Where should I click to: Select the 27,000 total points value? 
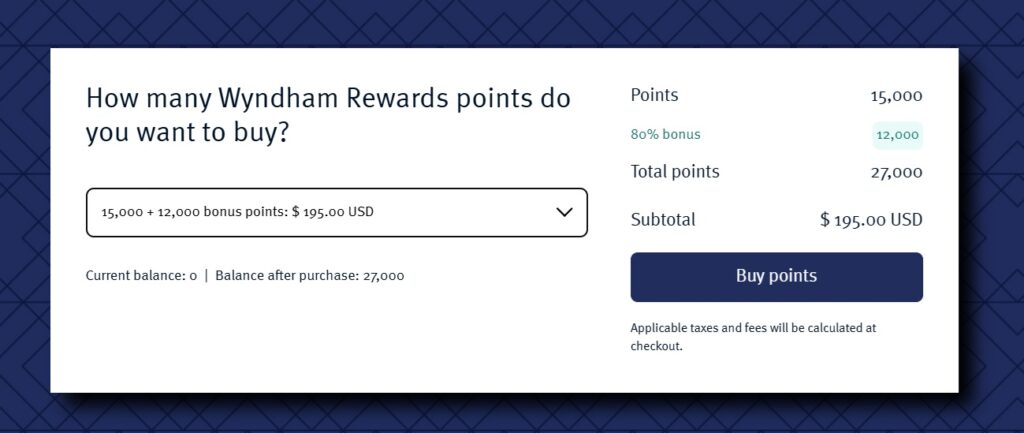(x=896, y=173)
